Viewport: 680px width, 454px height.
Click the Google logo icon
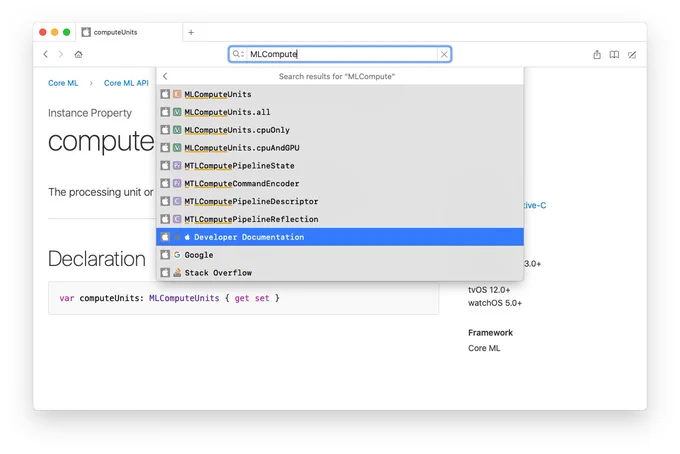click(x=177, y=255)
